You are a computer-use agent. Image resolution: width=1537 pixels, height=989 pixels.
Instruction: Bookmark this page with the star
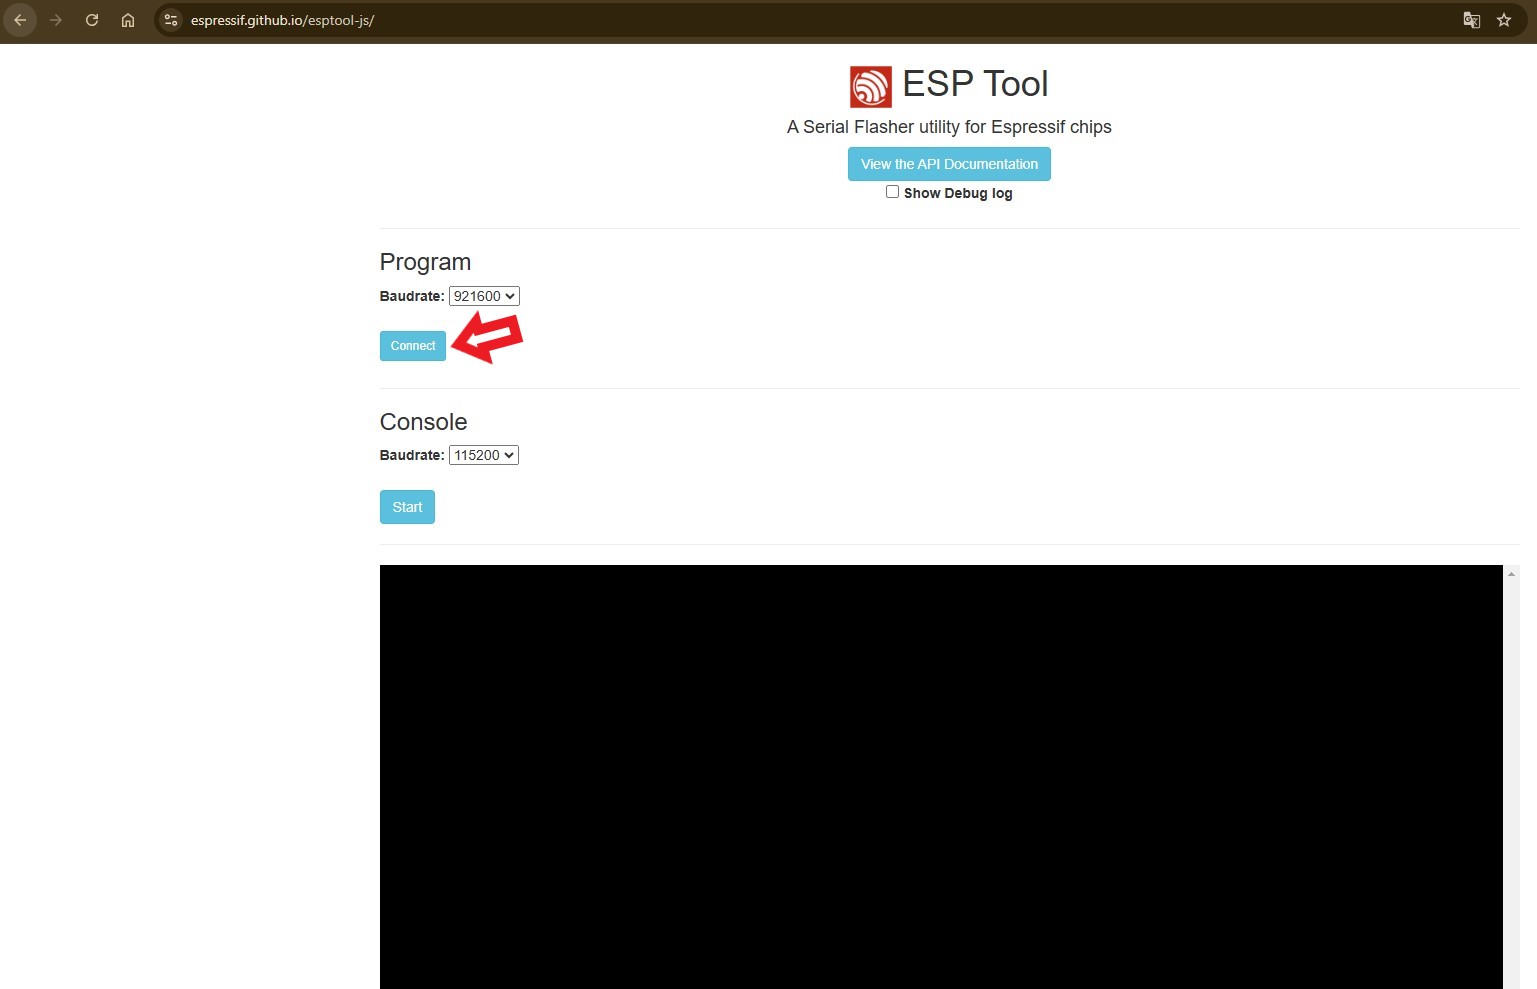1504,20
